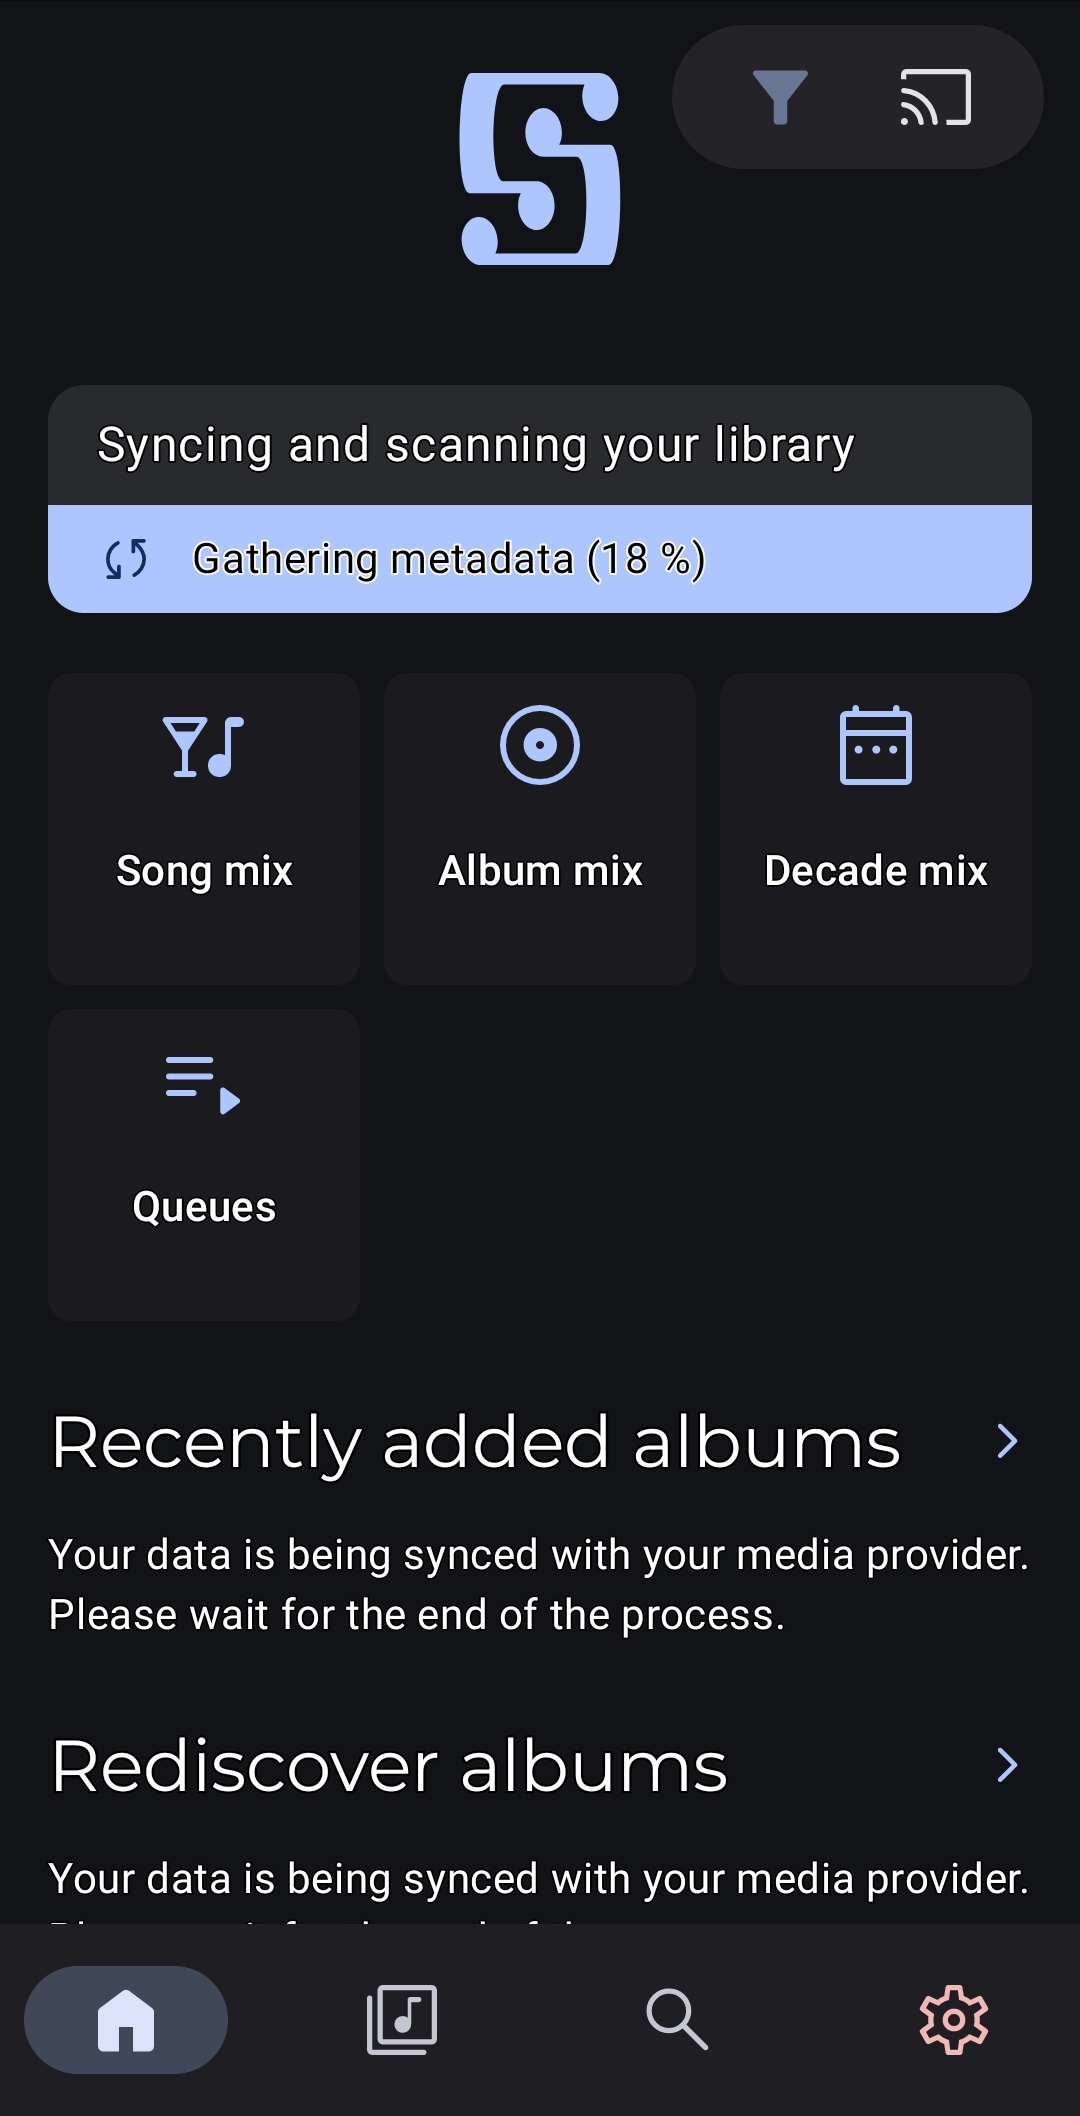The height and width of the screenshot is (2116, 1080).
Task: Tap the Album mix disc icon
Action: click(x=540, y=745)
